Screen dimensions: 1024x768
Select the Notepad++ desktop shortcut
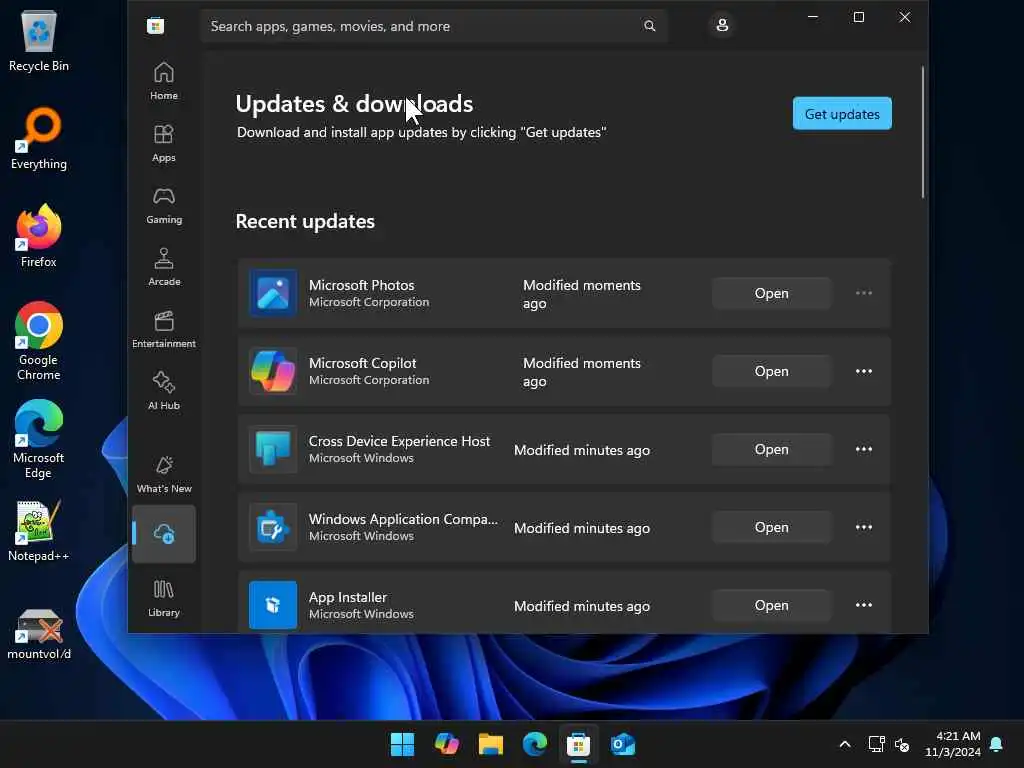pos(39,531)
